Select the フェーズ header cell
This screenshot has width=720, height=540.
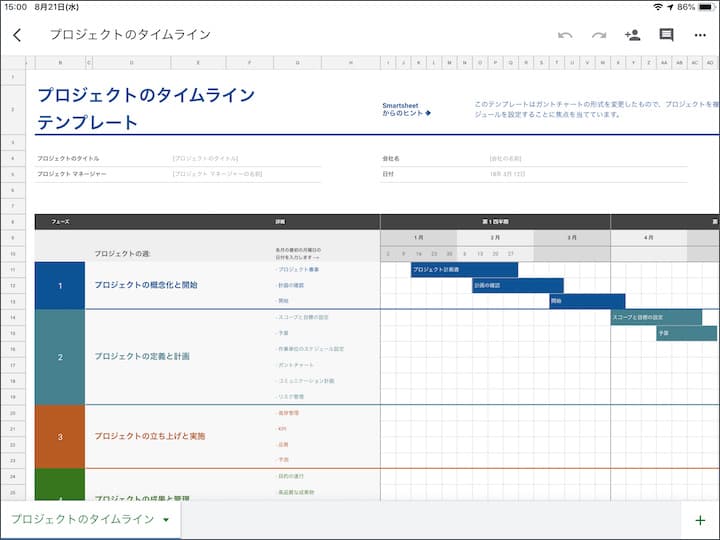60,222
